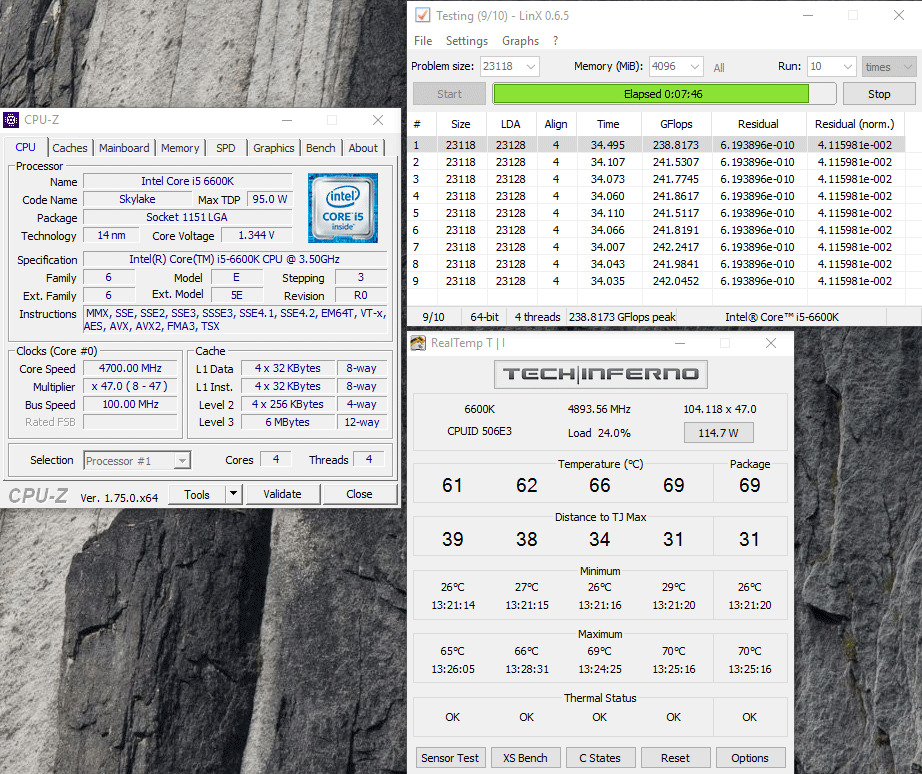The height and width of the screenshot is (774, 922).
Task: Minimize the RealTemp window
Action: [680, 343]
